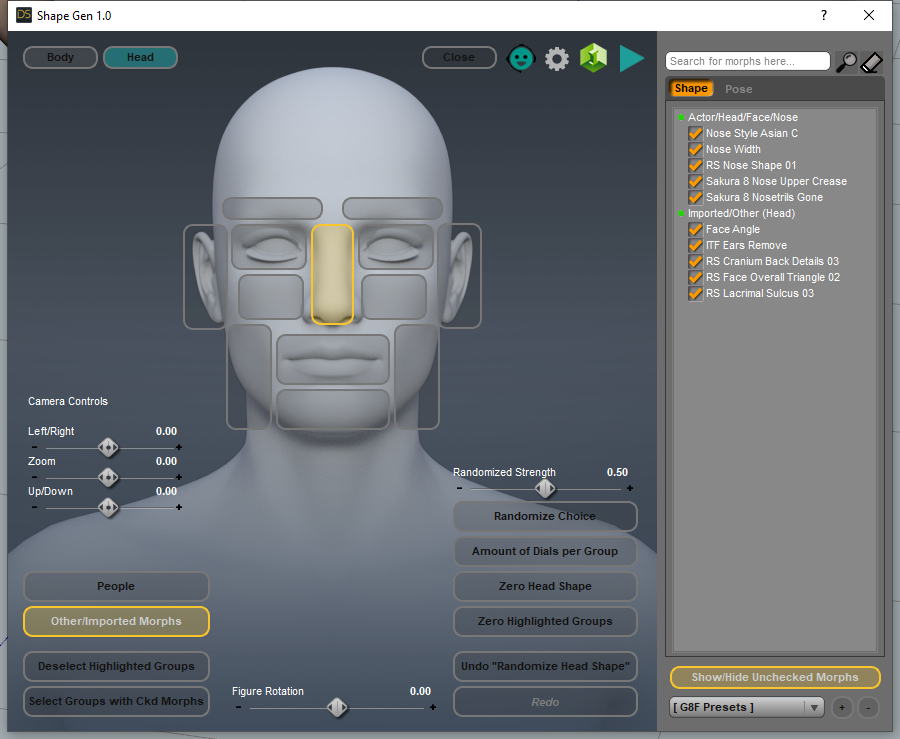This screenshot has width=900, height=739.
Task: Click the Left/Right camera slider handle
Action: click(108, 447)
